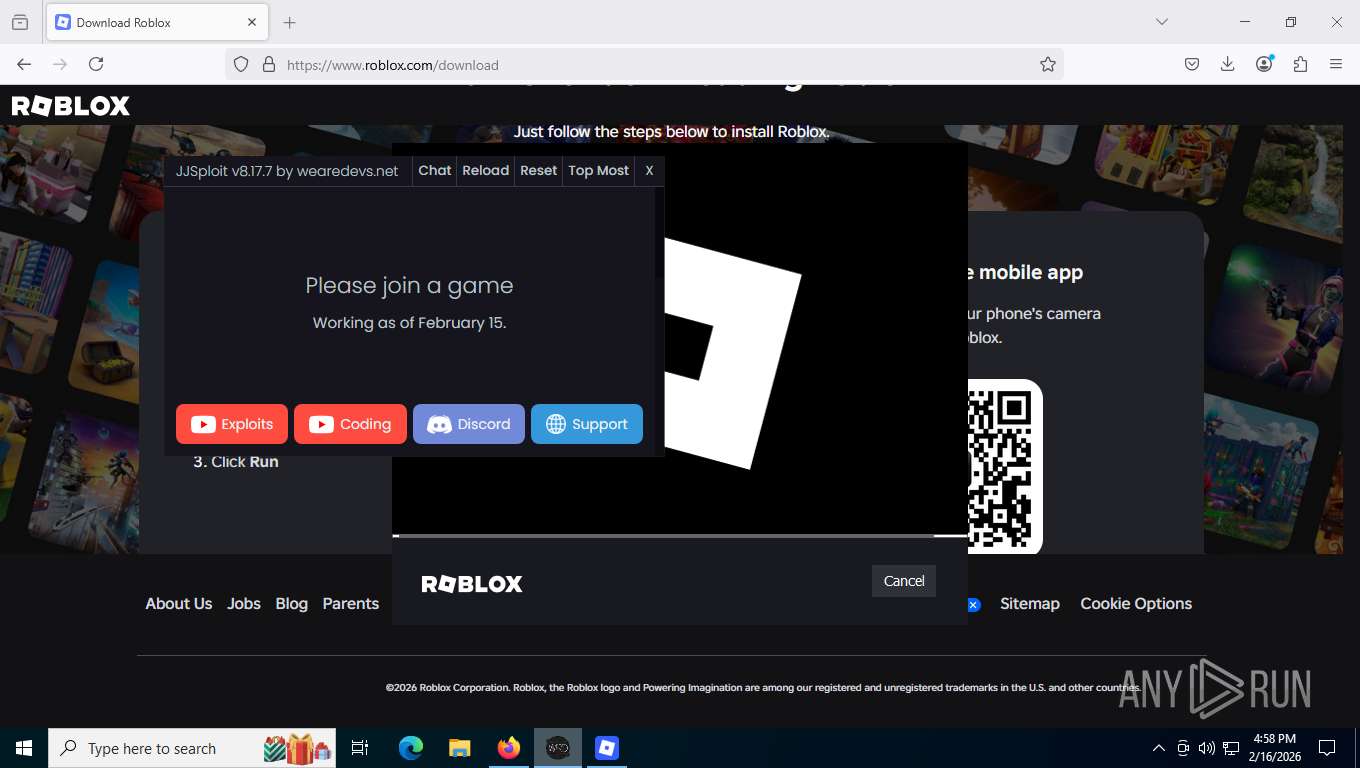Close the Download Roblox tab
Screen dimensions: 1360x768
(x=252, y=22)
